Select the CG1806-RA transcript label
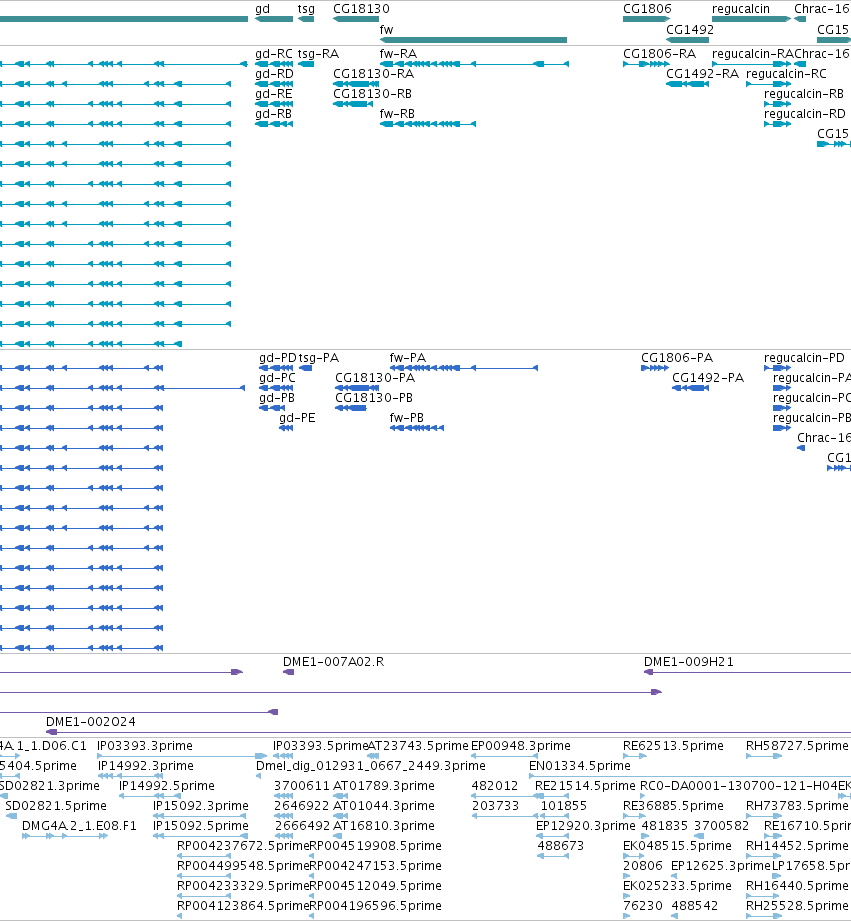851x921 pixels. [x=660, y=54]
